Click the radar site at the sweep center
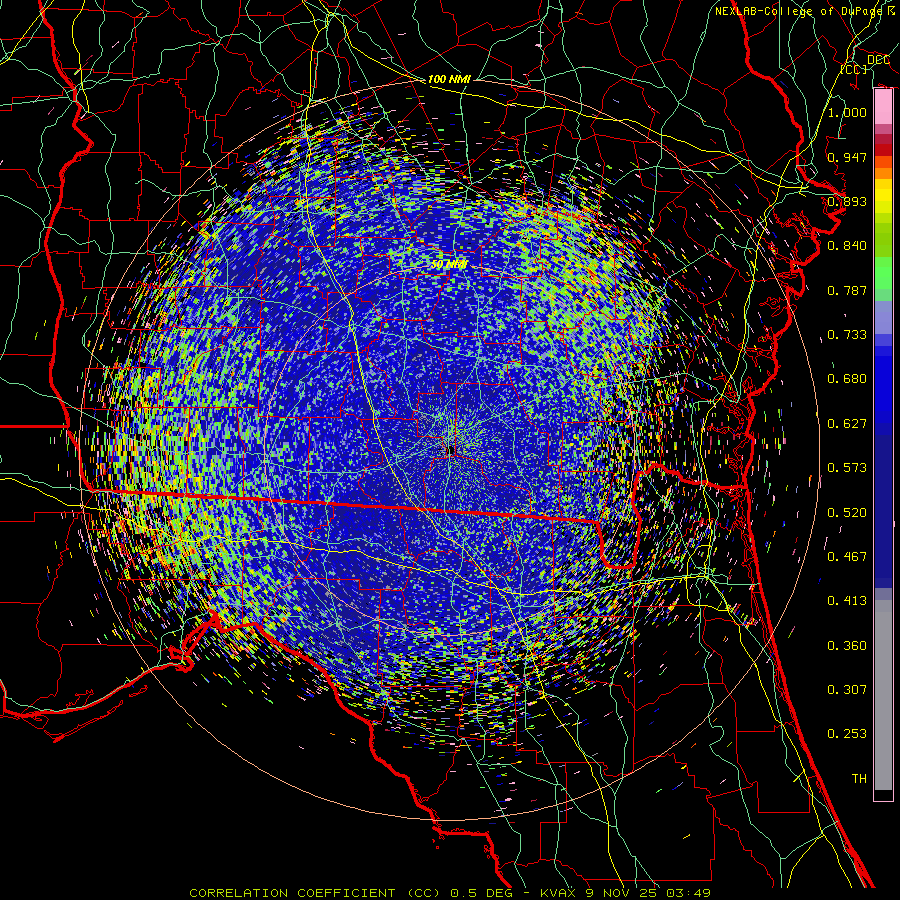The image size is (900, 900). point(452,449)
